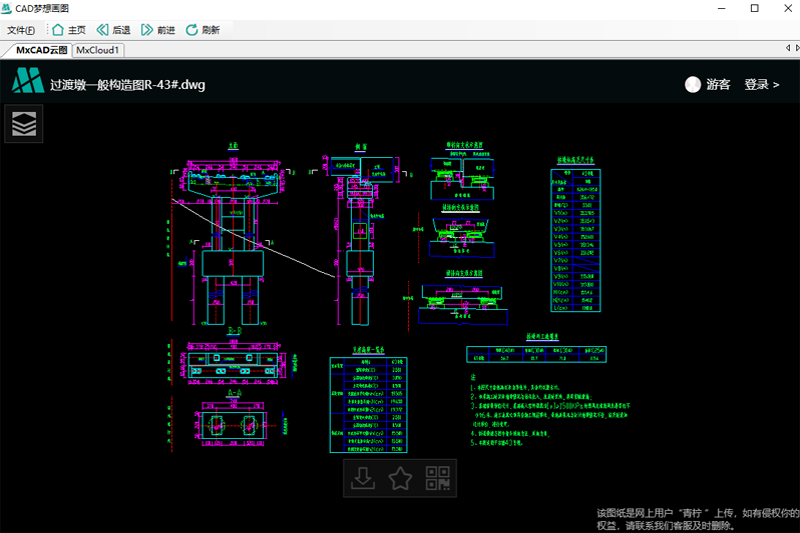Viewport: 800px width, 533px height.
Task: Show the QR code for this drawing
Action: coord(437,479)
